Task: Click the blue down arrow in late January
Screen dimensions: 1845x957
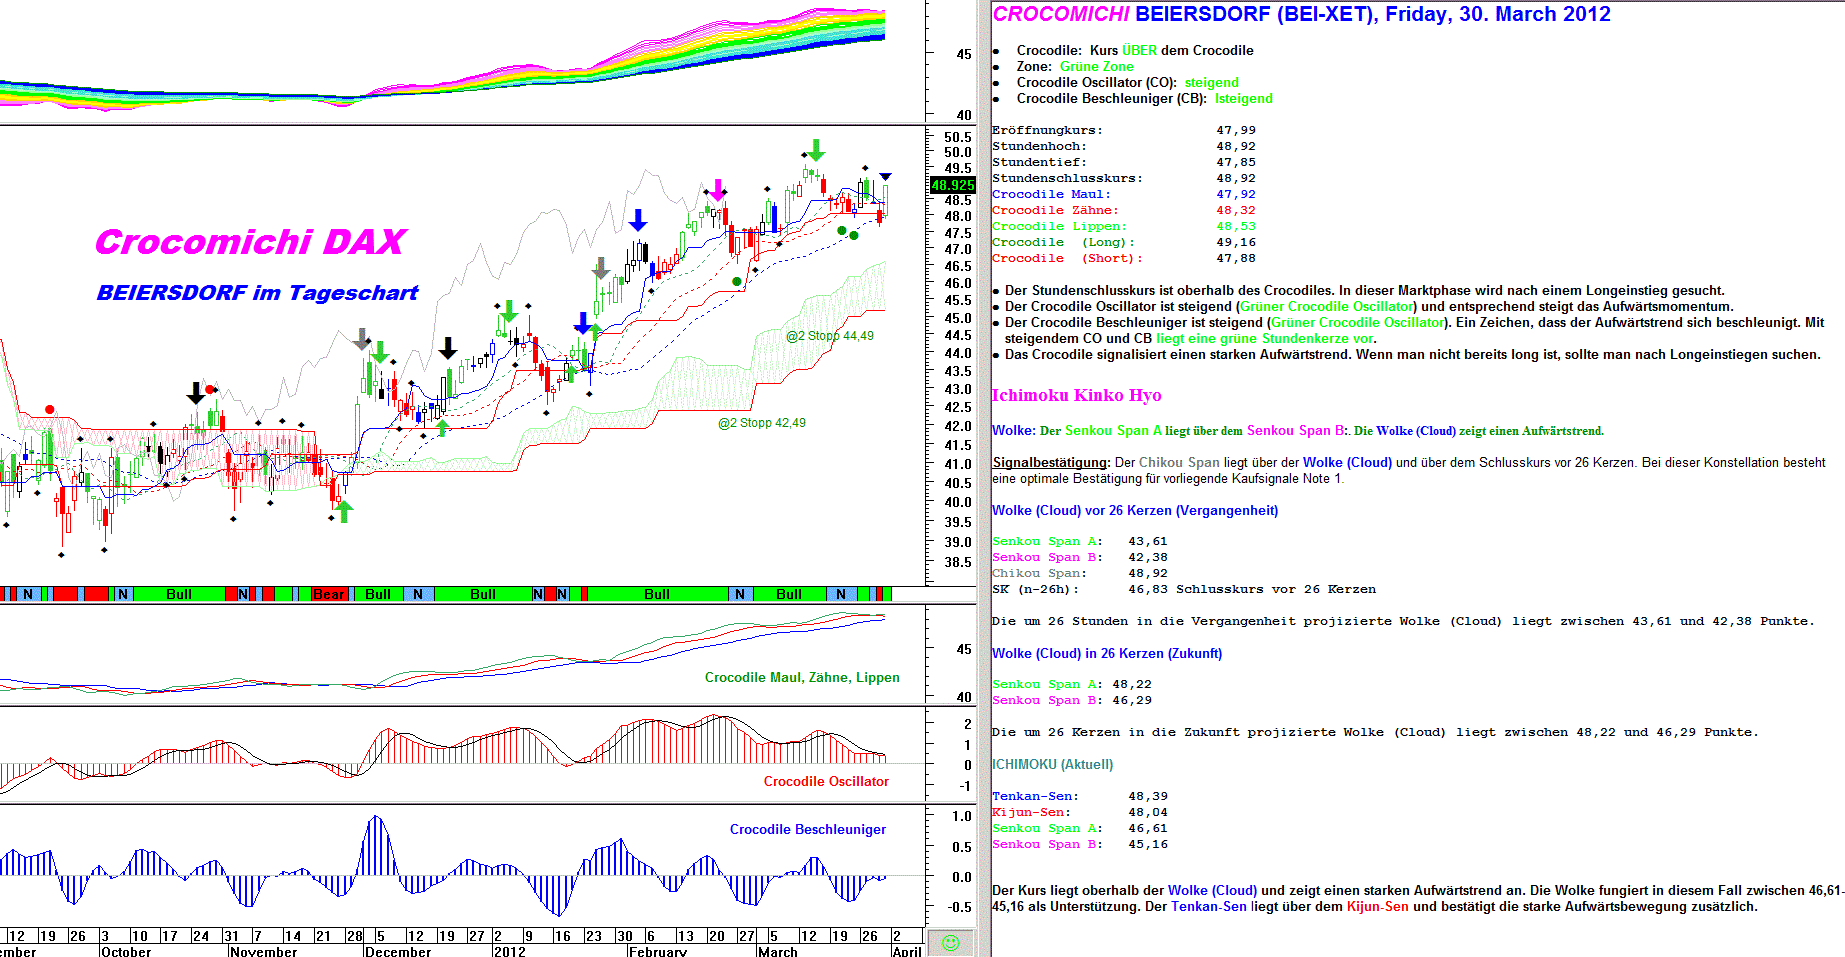Action: point(637,221)
